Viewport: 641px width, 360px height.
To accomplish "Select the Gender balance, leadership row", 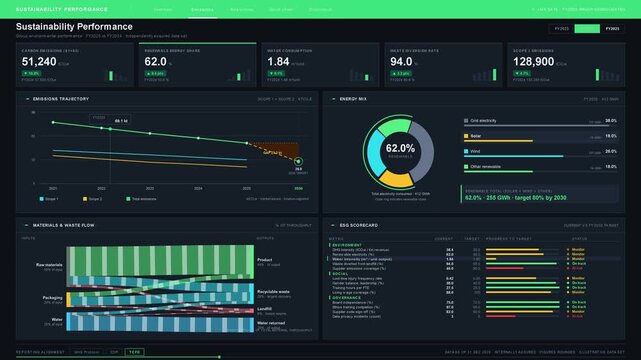I will coord(475,283).
